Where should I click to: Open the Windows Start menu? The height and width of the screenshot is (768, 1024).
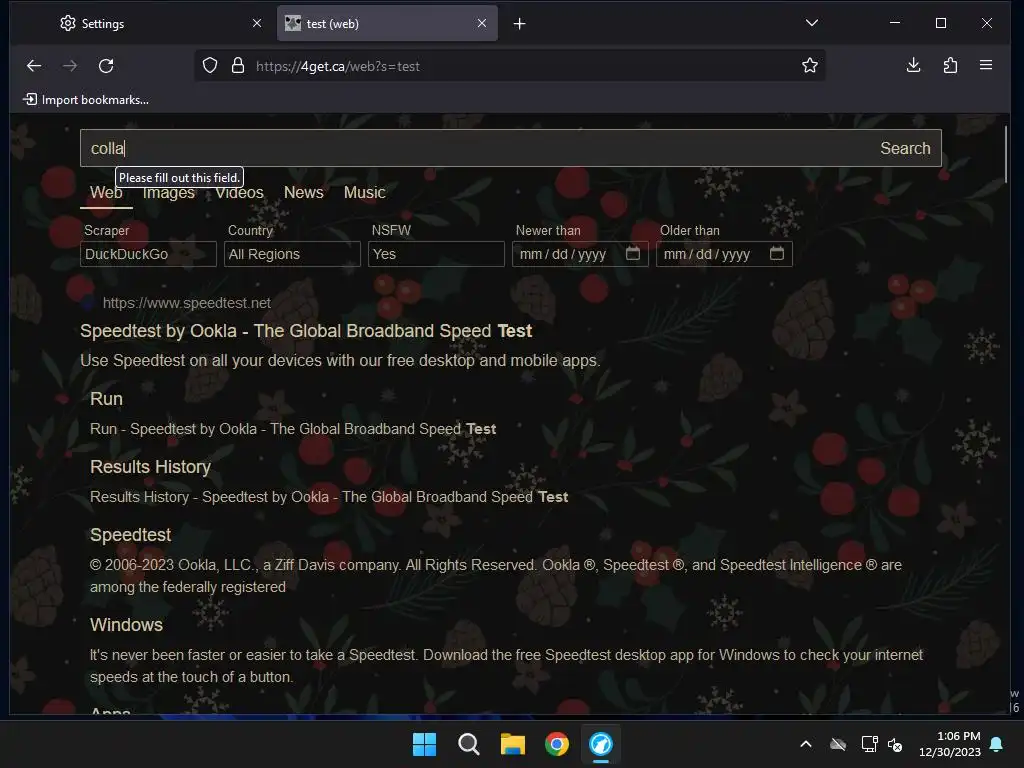coord(424,744)
